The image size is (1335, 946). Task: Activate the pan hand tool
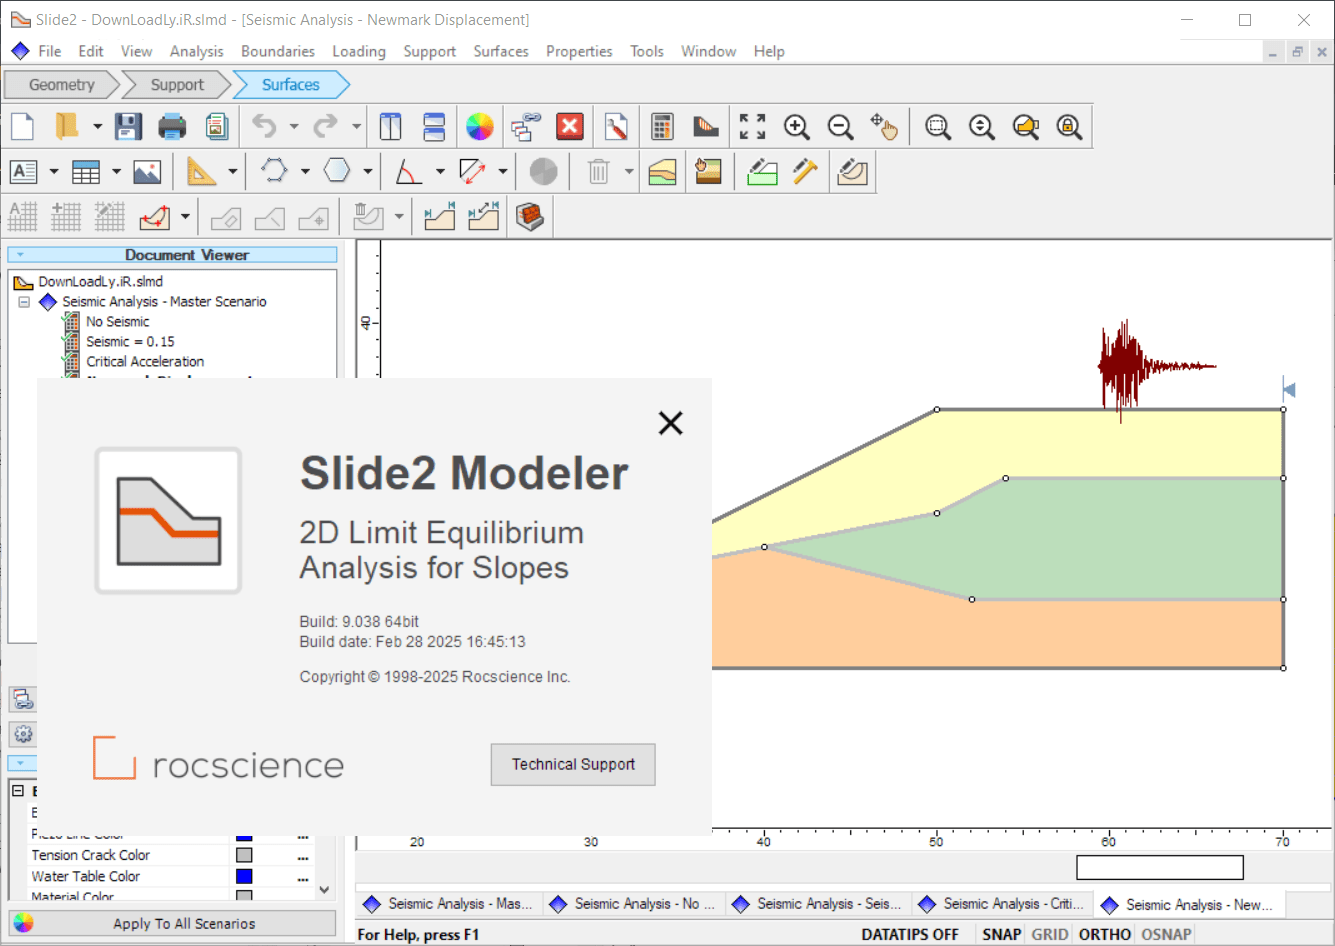pos(884,127)
